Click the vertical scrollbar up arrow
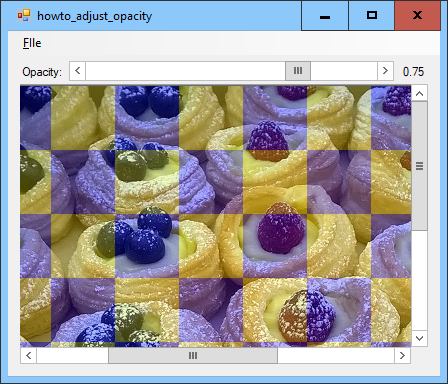Image resolution: width=448 pixels, height=384 pixels. click(419, 94)
